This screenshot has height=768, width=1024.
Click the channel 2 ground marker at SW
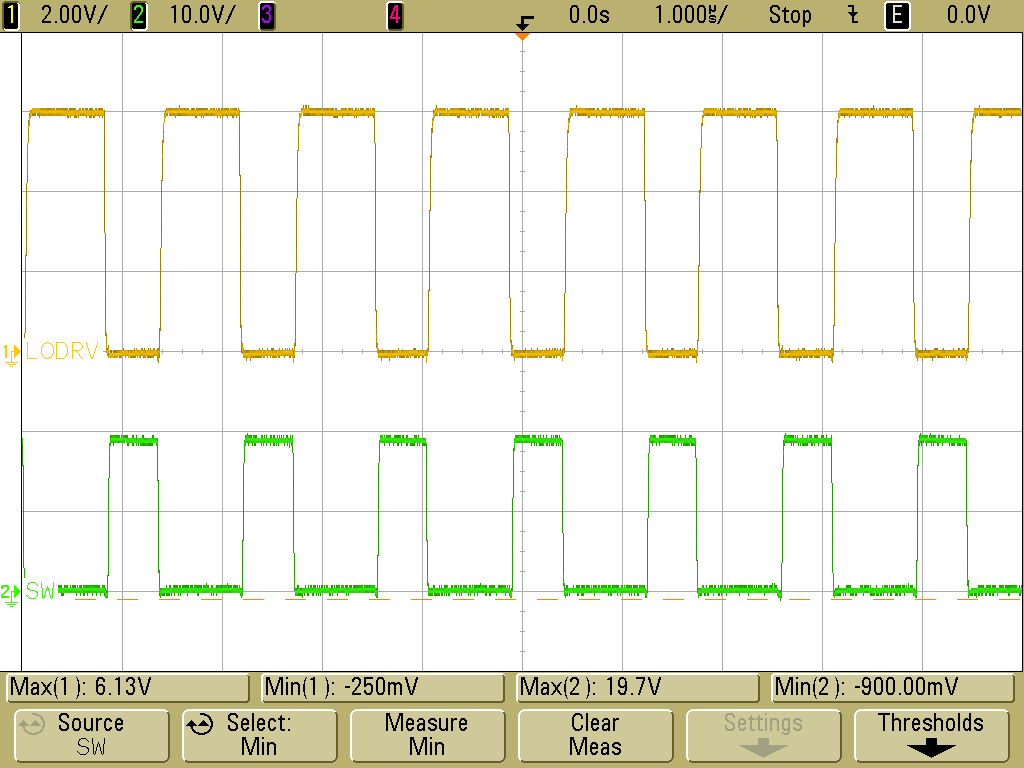coord(11,594)
